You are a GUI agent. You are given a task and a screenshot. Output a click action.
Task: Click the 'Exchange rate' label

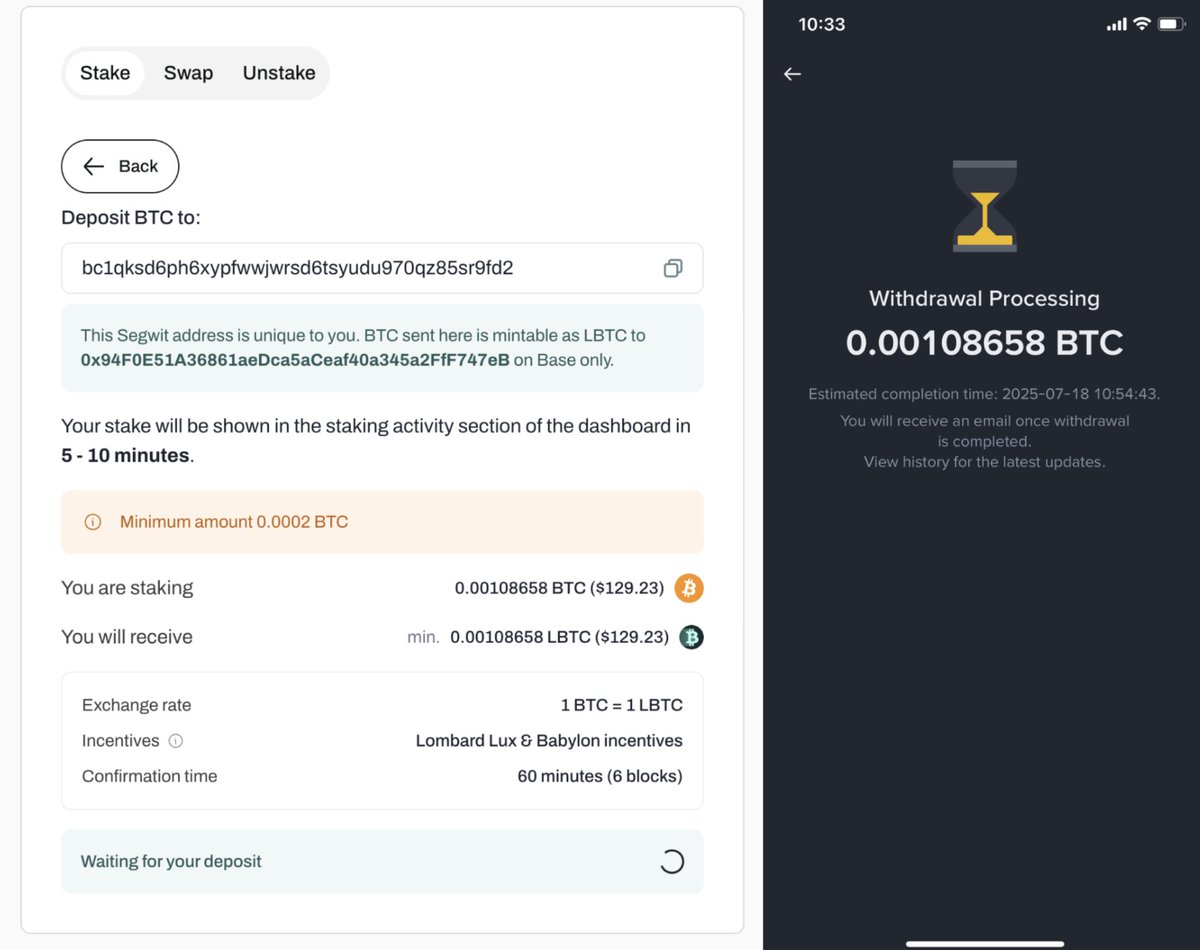(136, 705)
